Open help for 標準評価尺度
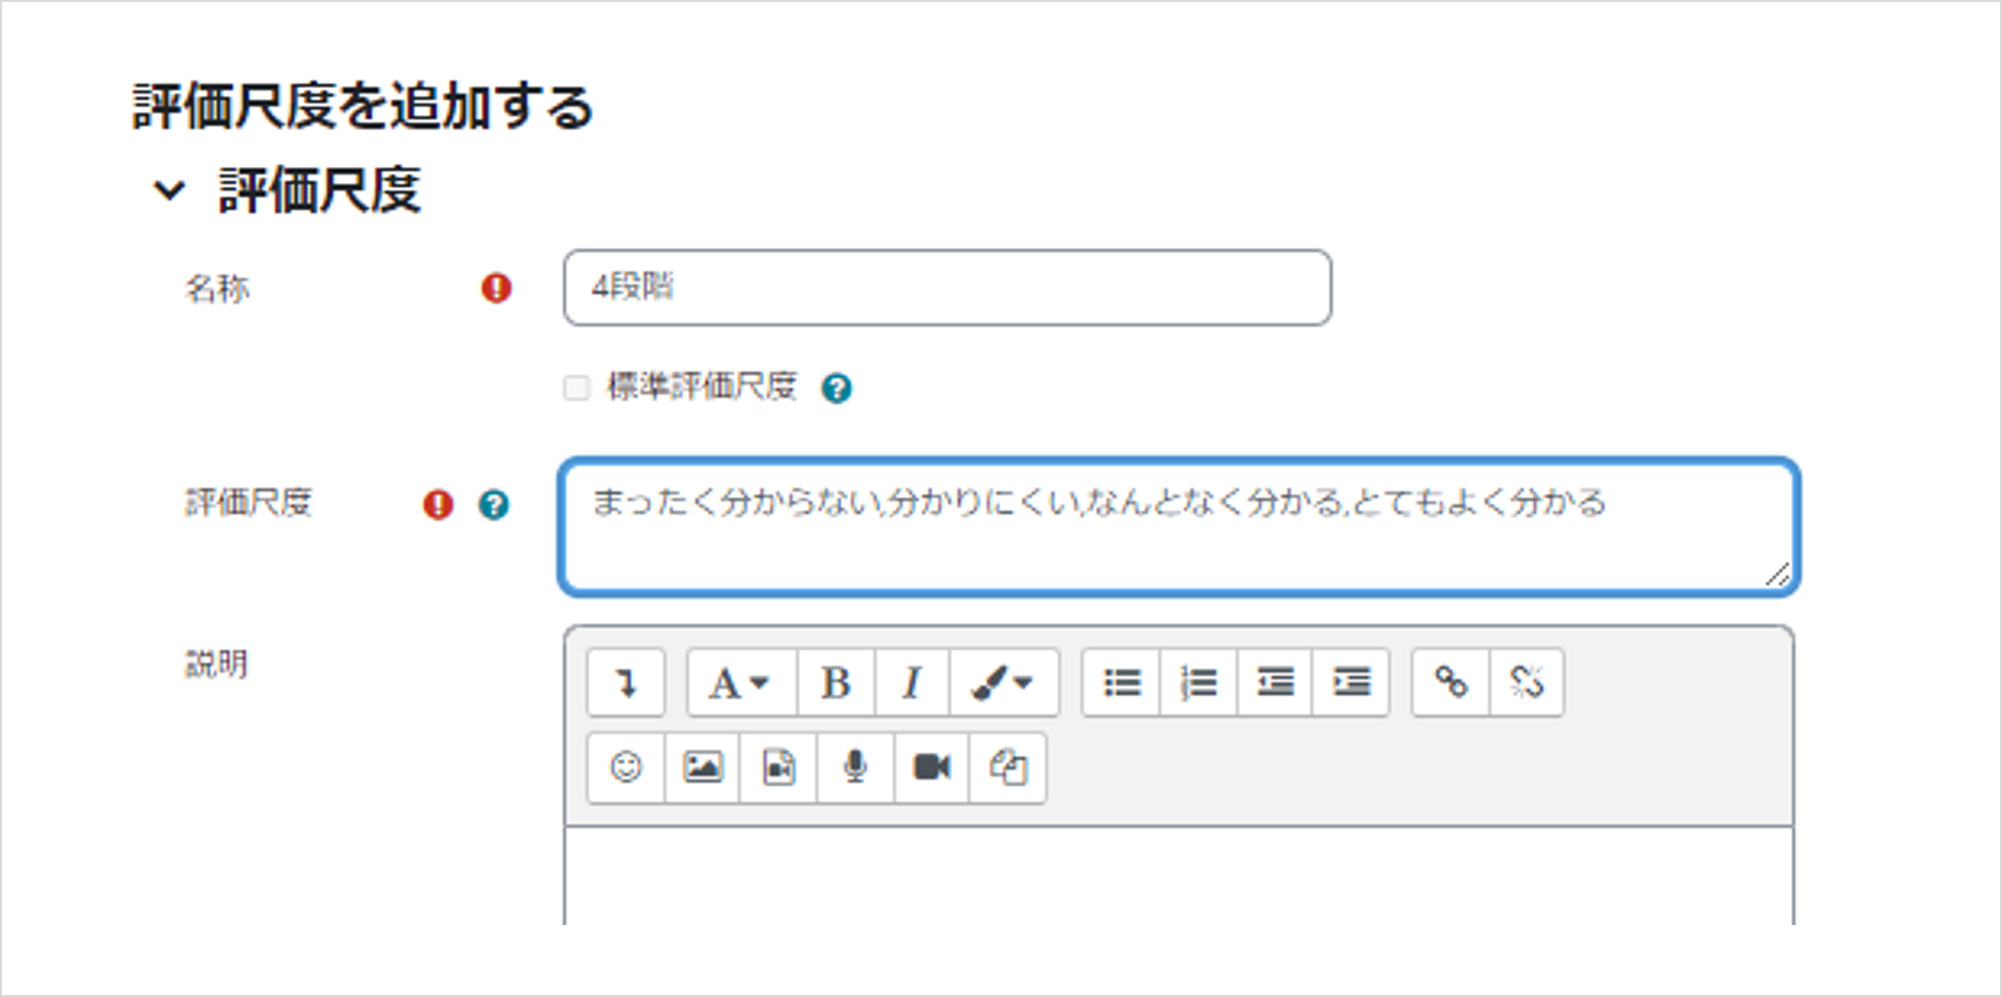Viewport: 2002px width, 997px height. click(836, 388)
